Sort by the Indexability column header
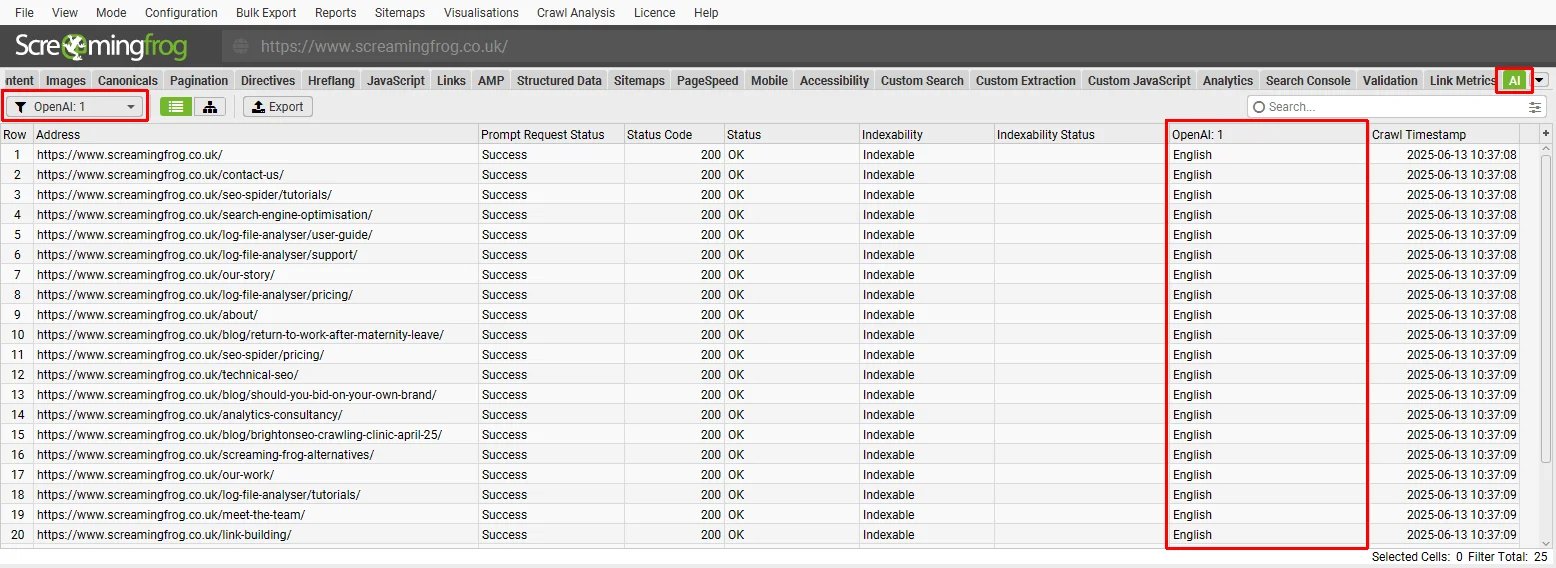 coord(926,134)
